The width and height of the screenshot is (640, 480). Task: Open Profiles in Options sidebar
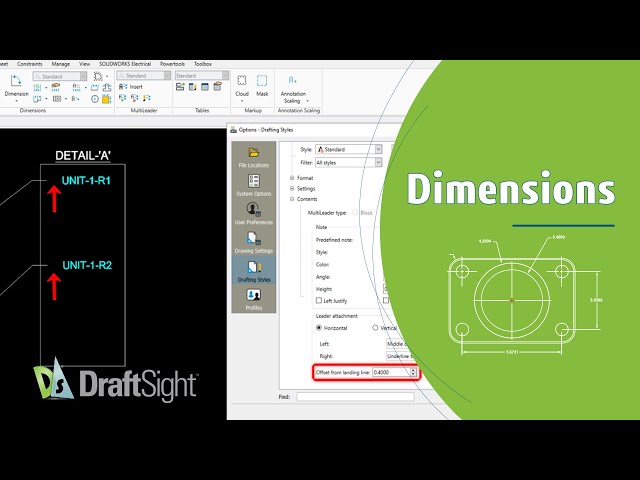253,299
